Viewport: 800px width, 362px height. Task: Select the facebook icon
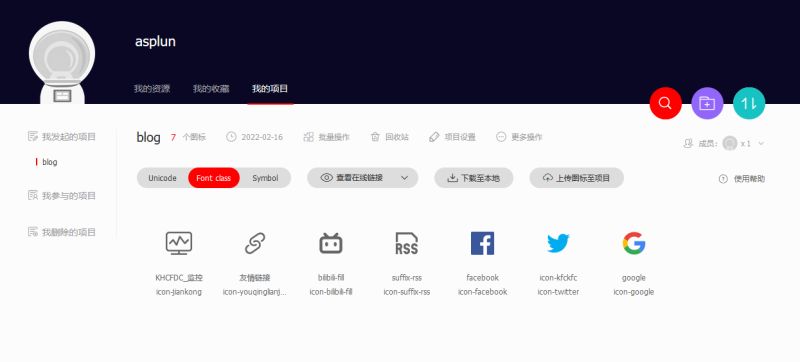click(x=482, y=243)
